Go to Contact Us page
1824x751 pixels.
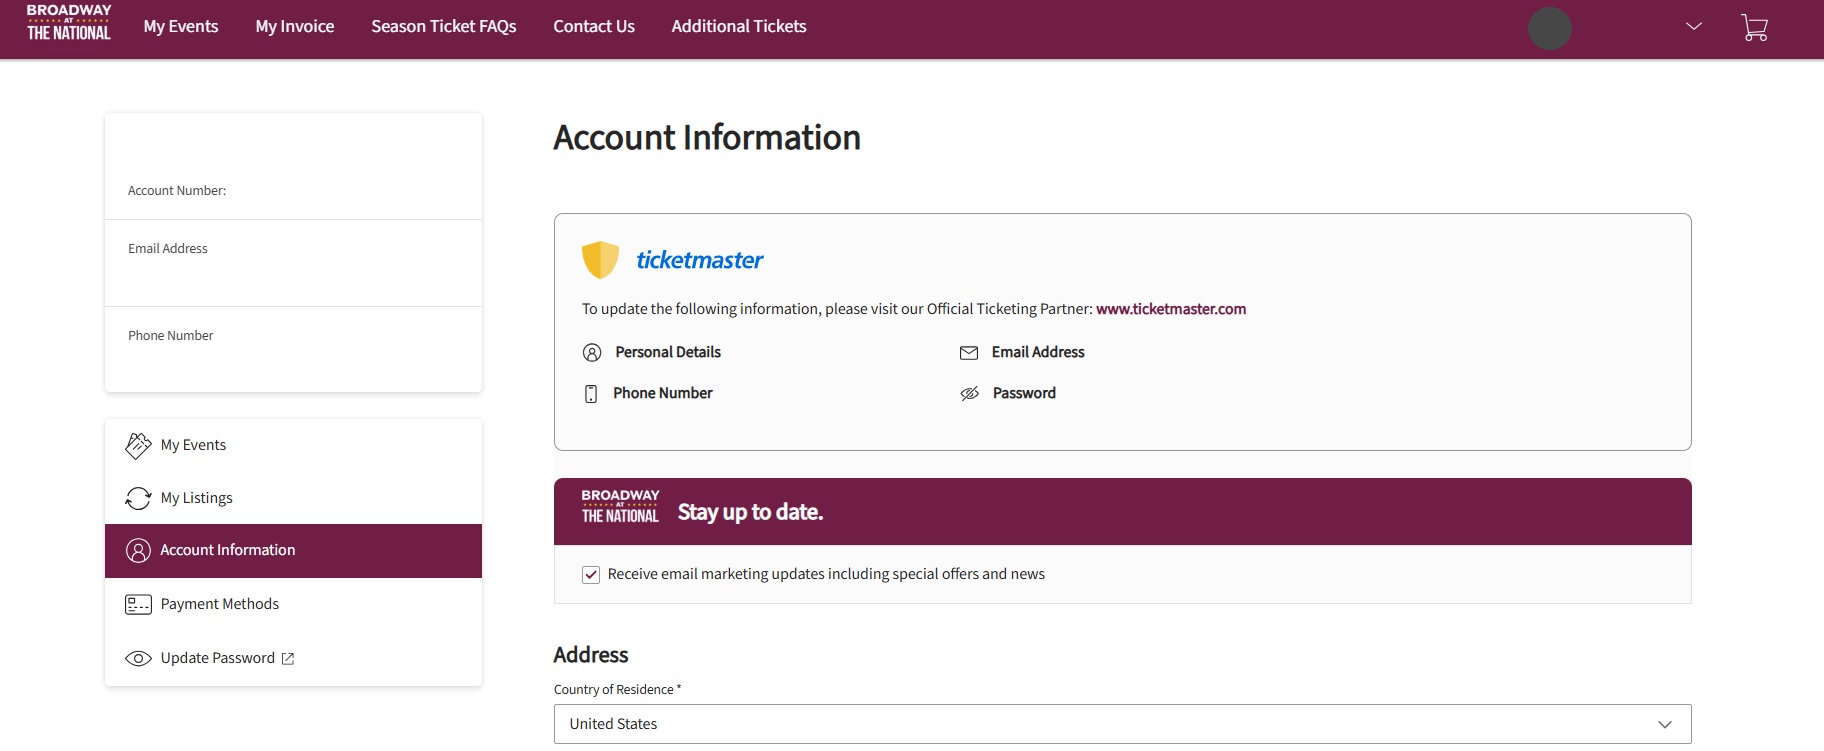(594, 27)
